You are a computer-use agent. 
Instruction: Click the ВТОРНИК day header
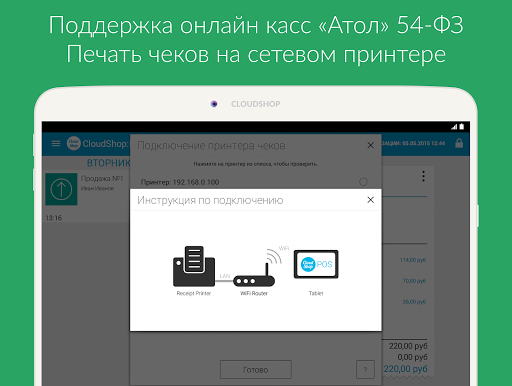[109, 163]
